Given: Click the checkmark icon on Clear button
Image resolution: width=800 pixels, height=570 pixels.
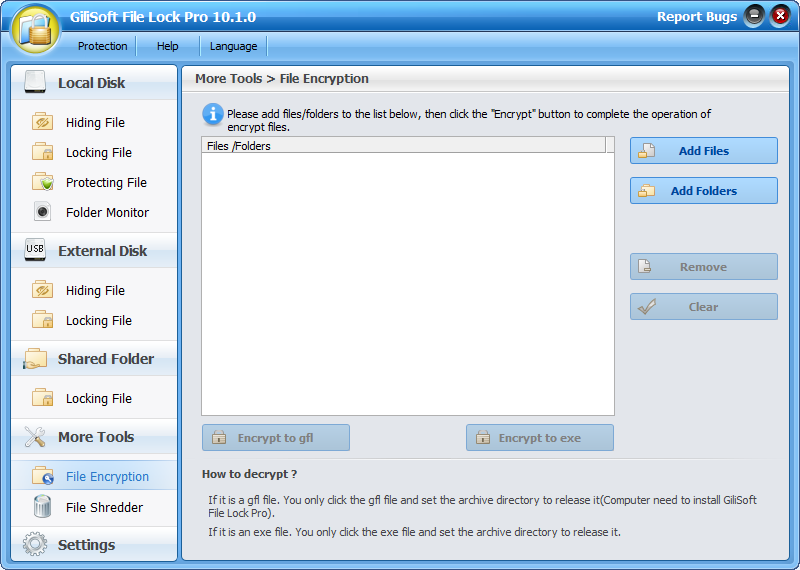Looking at the screenshot, I should [646, 307].
